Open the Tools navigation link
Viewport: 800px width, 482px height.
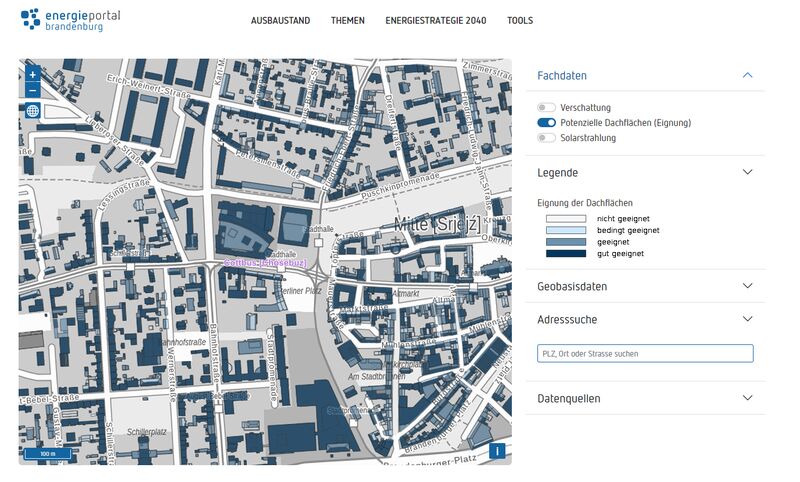pos(520,20)
